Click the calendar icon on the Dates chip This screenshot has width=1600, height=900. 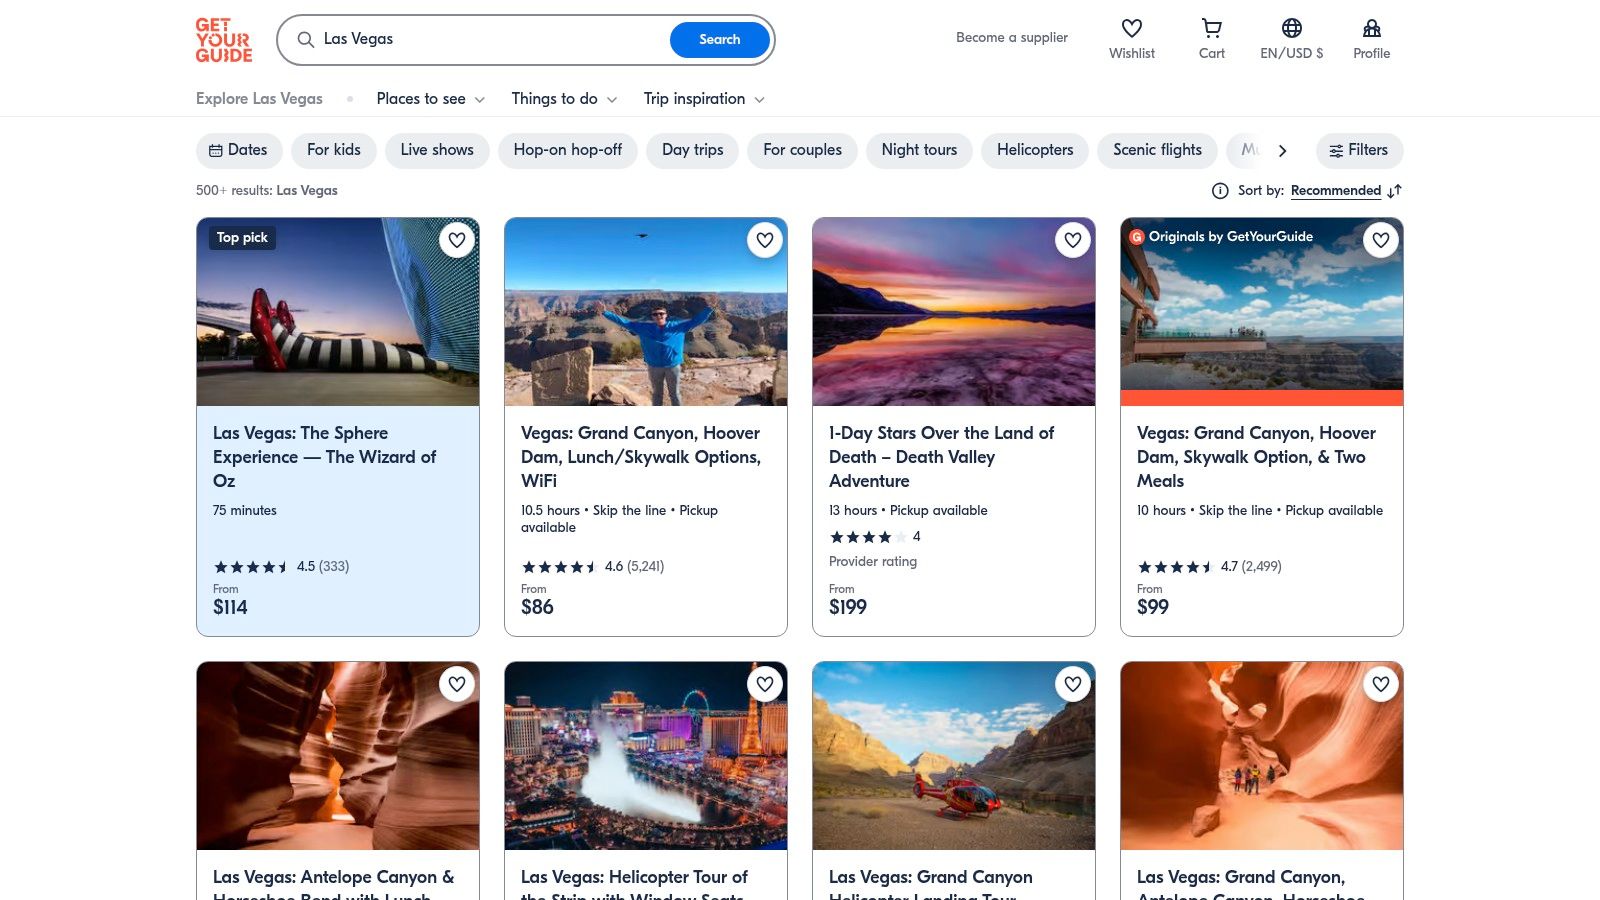pos(215,150)
